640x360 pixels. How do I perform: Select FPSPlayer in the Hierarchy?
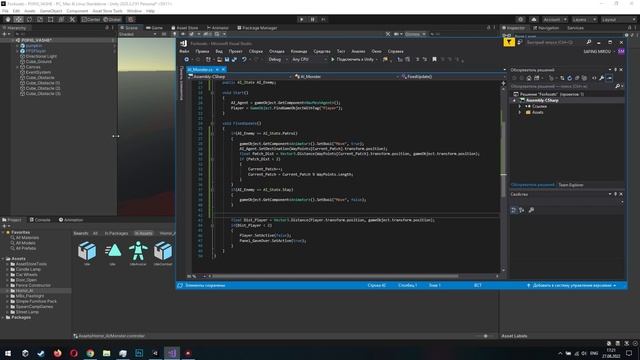(x=36, y=51)
